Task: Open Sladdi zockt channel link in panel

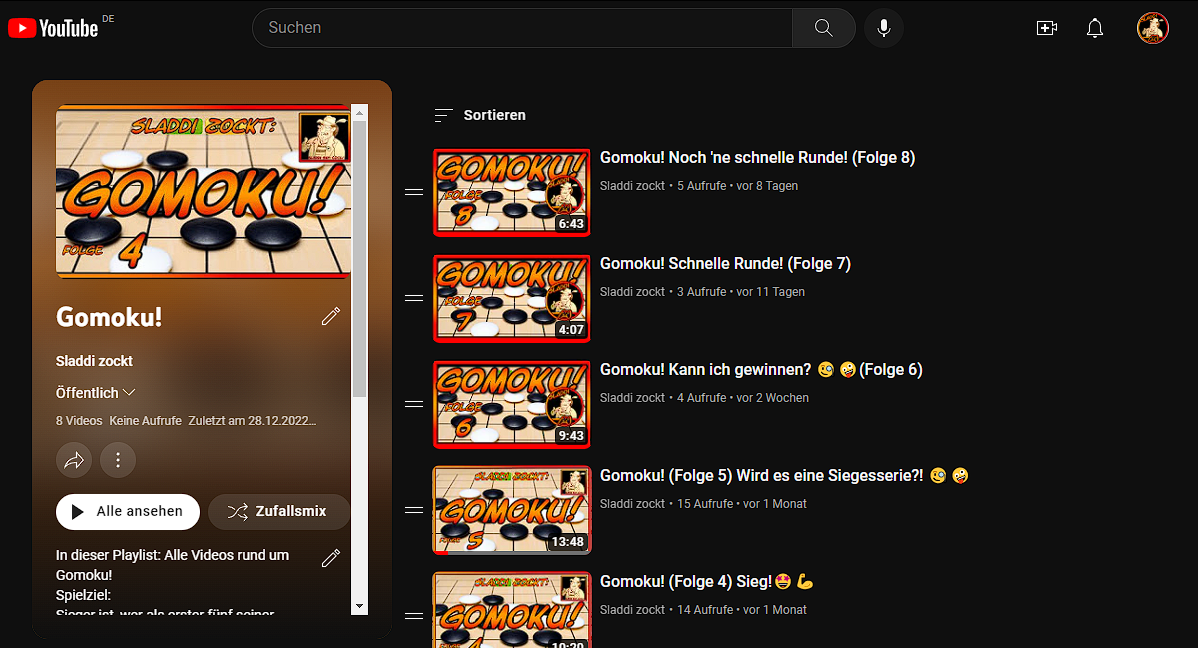Action: click(94, 361)
